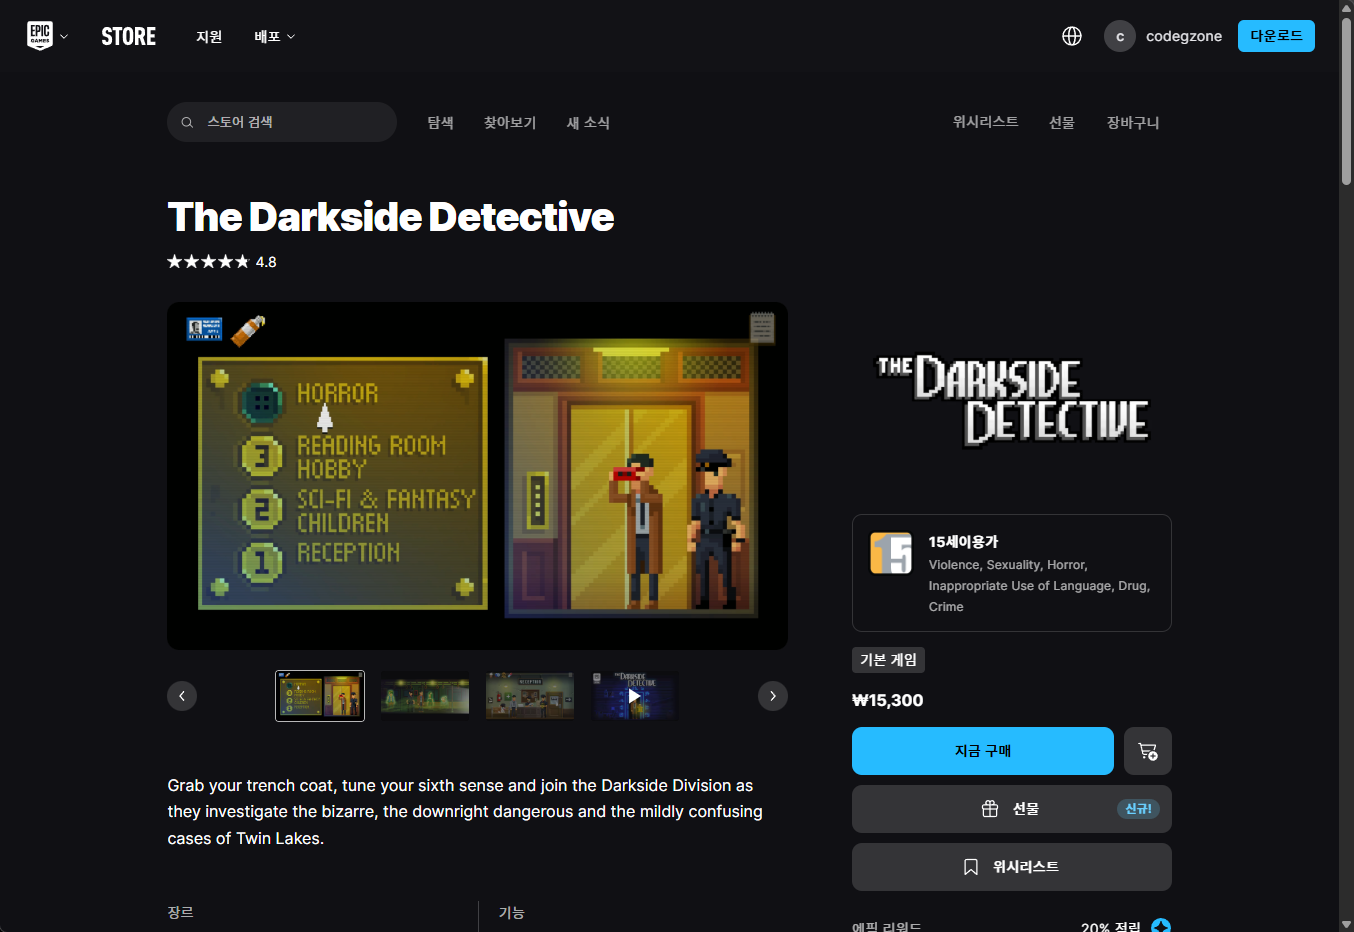
Task: Click the scrollbar up arrow
Action: click(x=1346, y=7)
